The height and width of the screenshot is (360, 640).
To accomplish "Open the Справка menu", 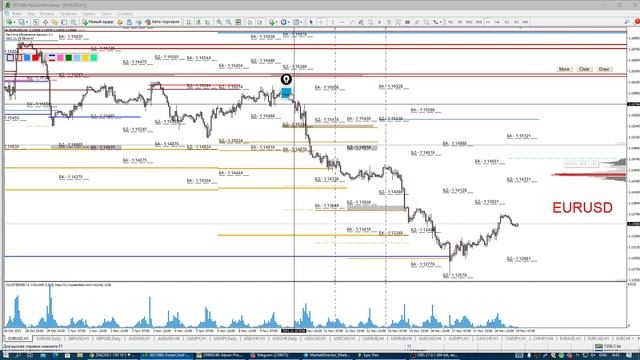I will pyautogui.click(x=125, y=13).
